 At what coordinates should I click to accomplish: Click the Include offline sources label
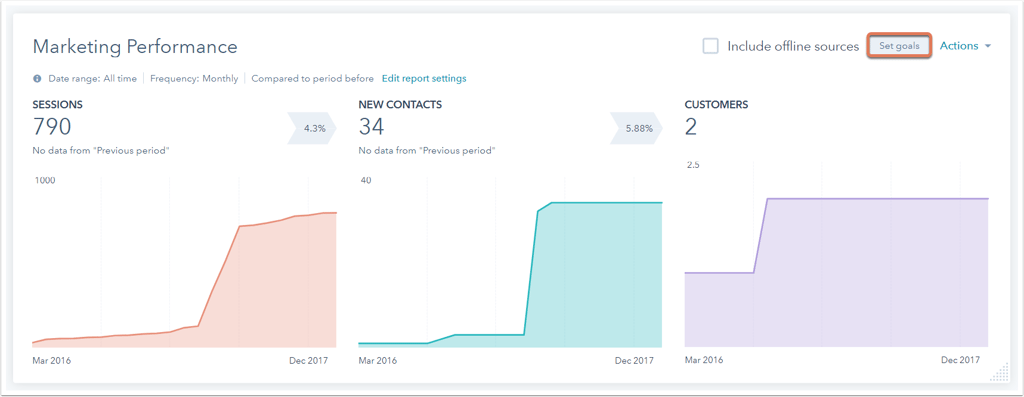coord(793,46)
